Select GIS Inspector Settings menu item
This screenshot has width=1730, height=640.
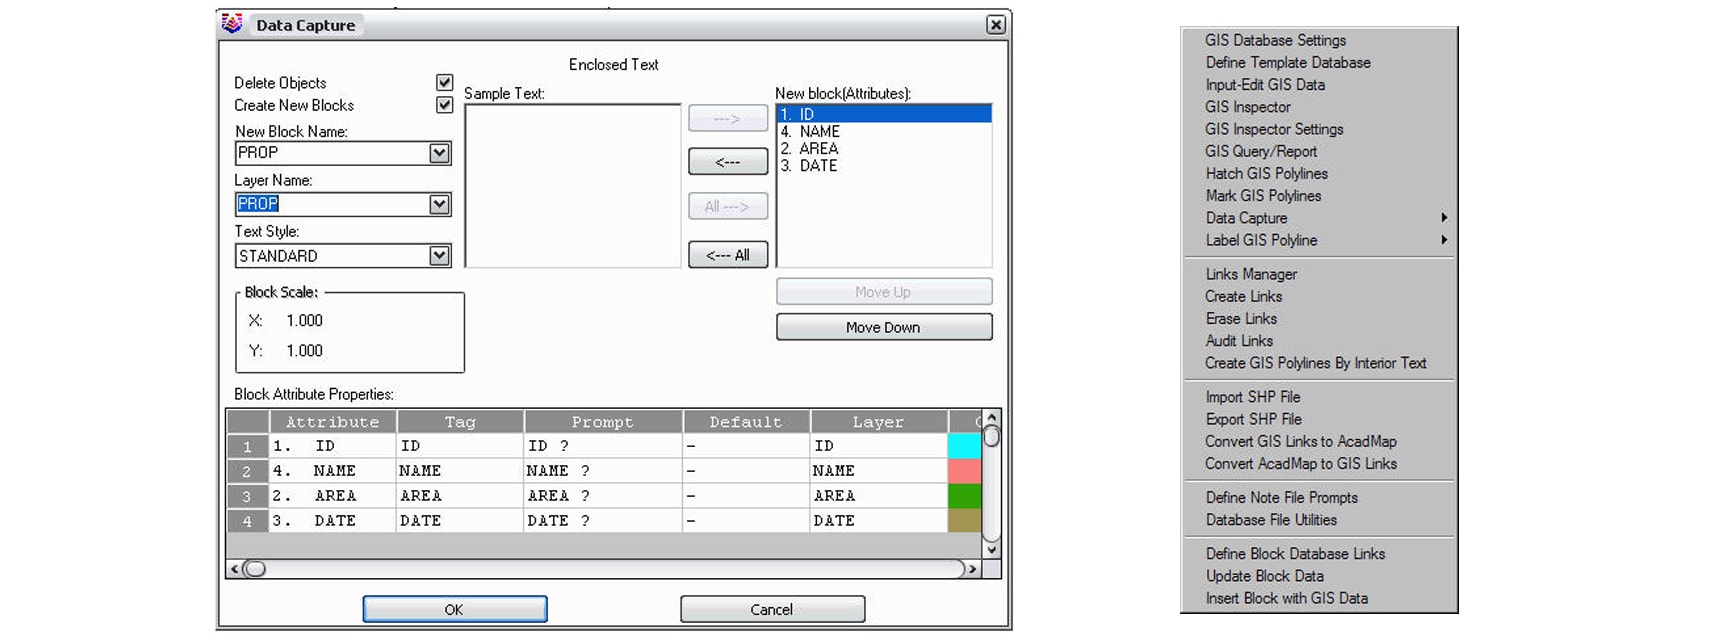click(x=1274, y=129)
